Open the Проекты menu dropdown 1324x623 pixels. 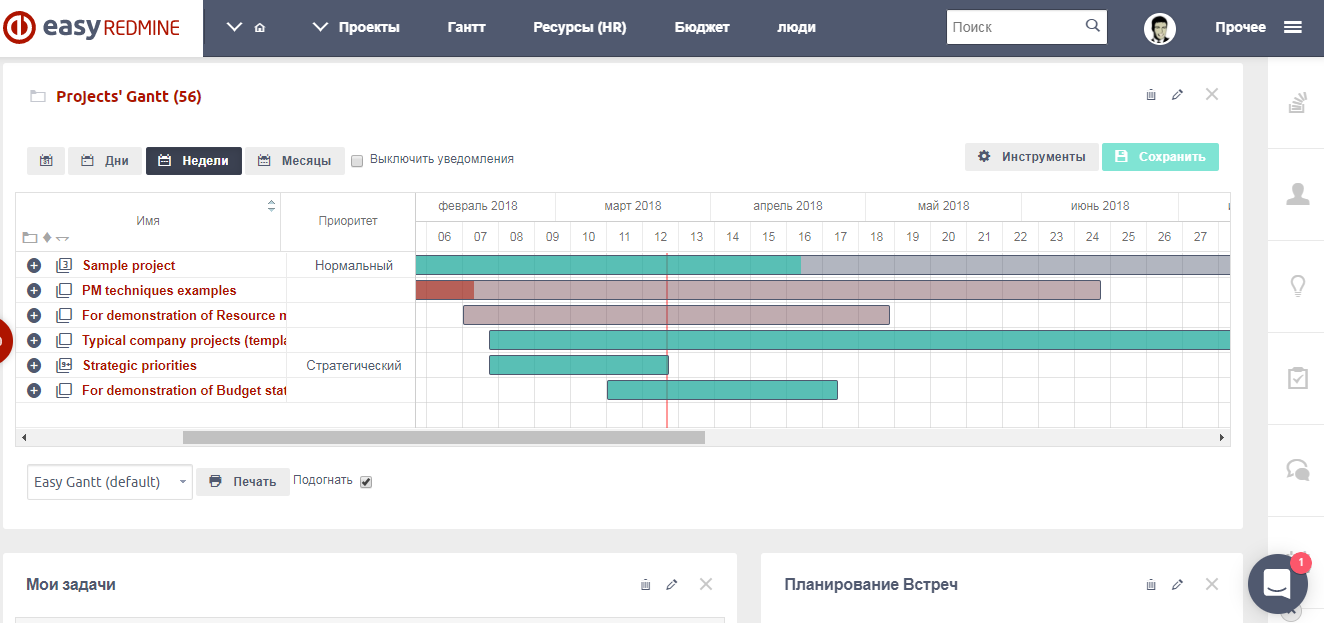(356, 28)
